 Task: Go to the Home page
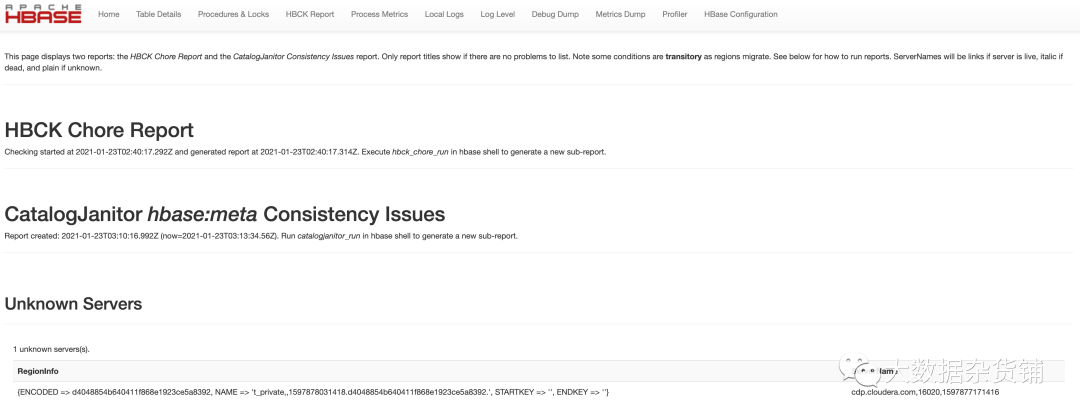point(109,15)
